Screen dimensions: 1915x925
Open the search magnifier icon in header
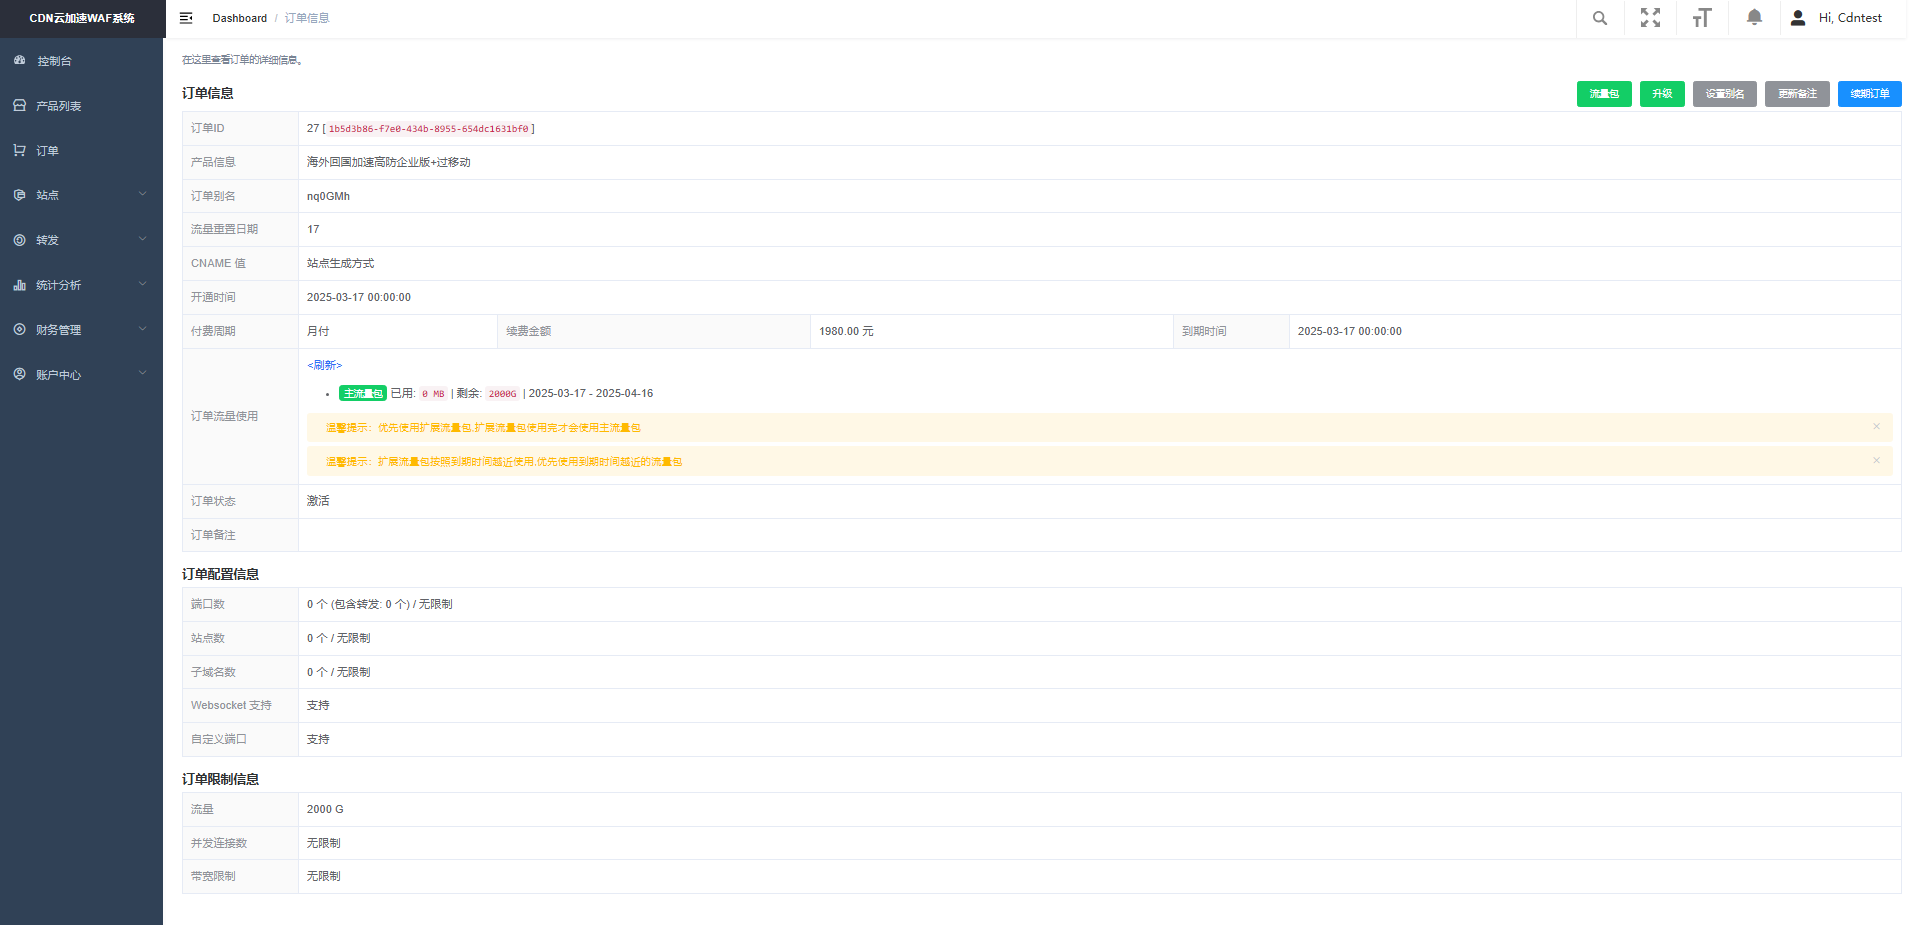click(x=1600, y=18)
